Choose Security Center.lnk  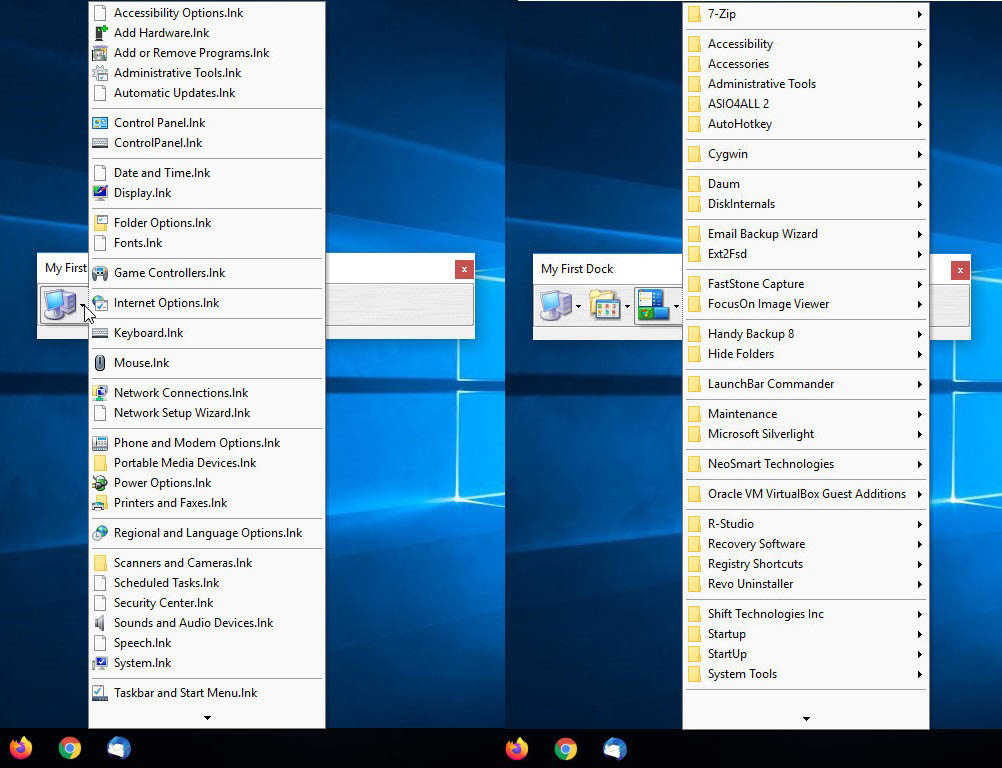click(x=206, y=603)
